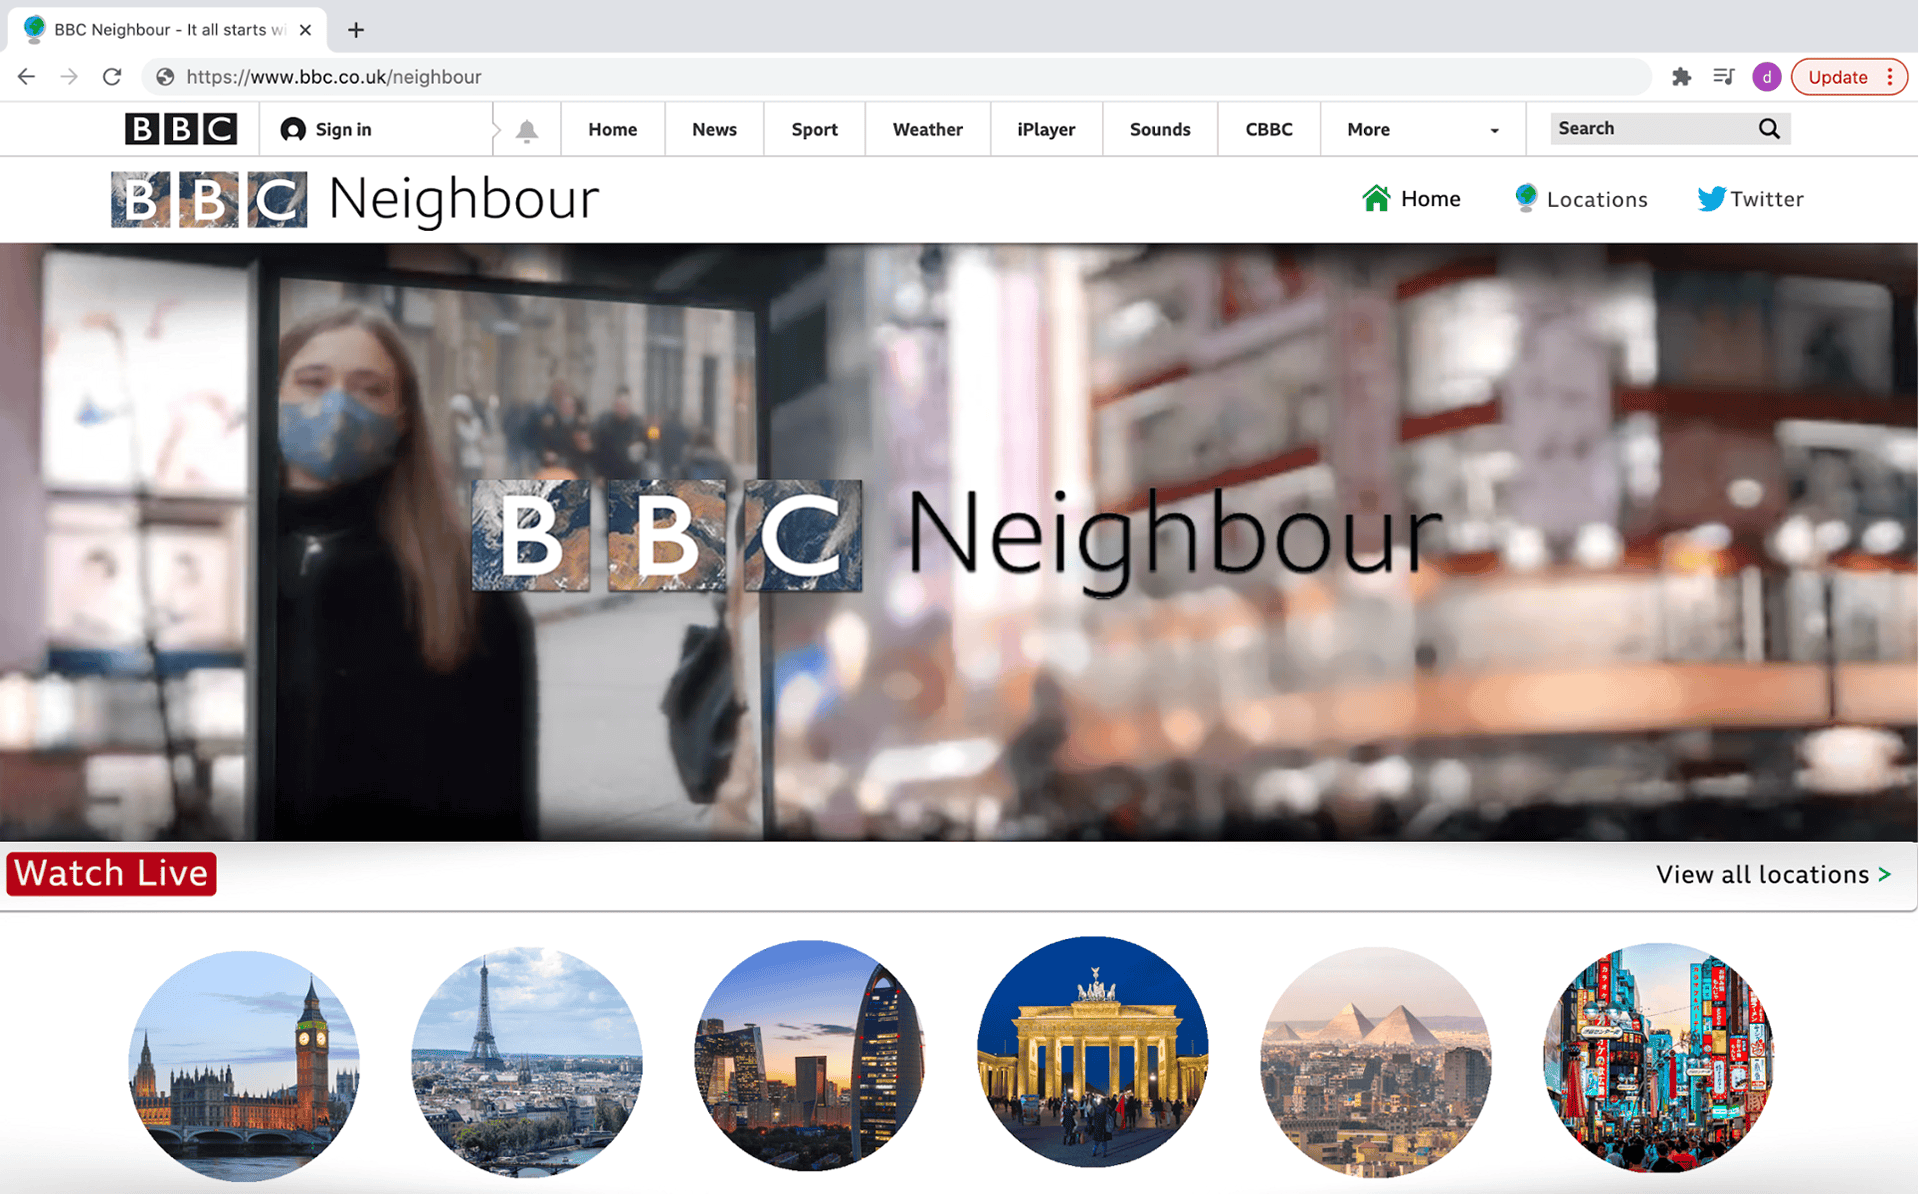The image size is (1920, 1194).
Task: Open the Tokyo neon street thumbnail
Action: pos(1659,1058)
